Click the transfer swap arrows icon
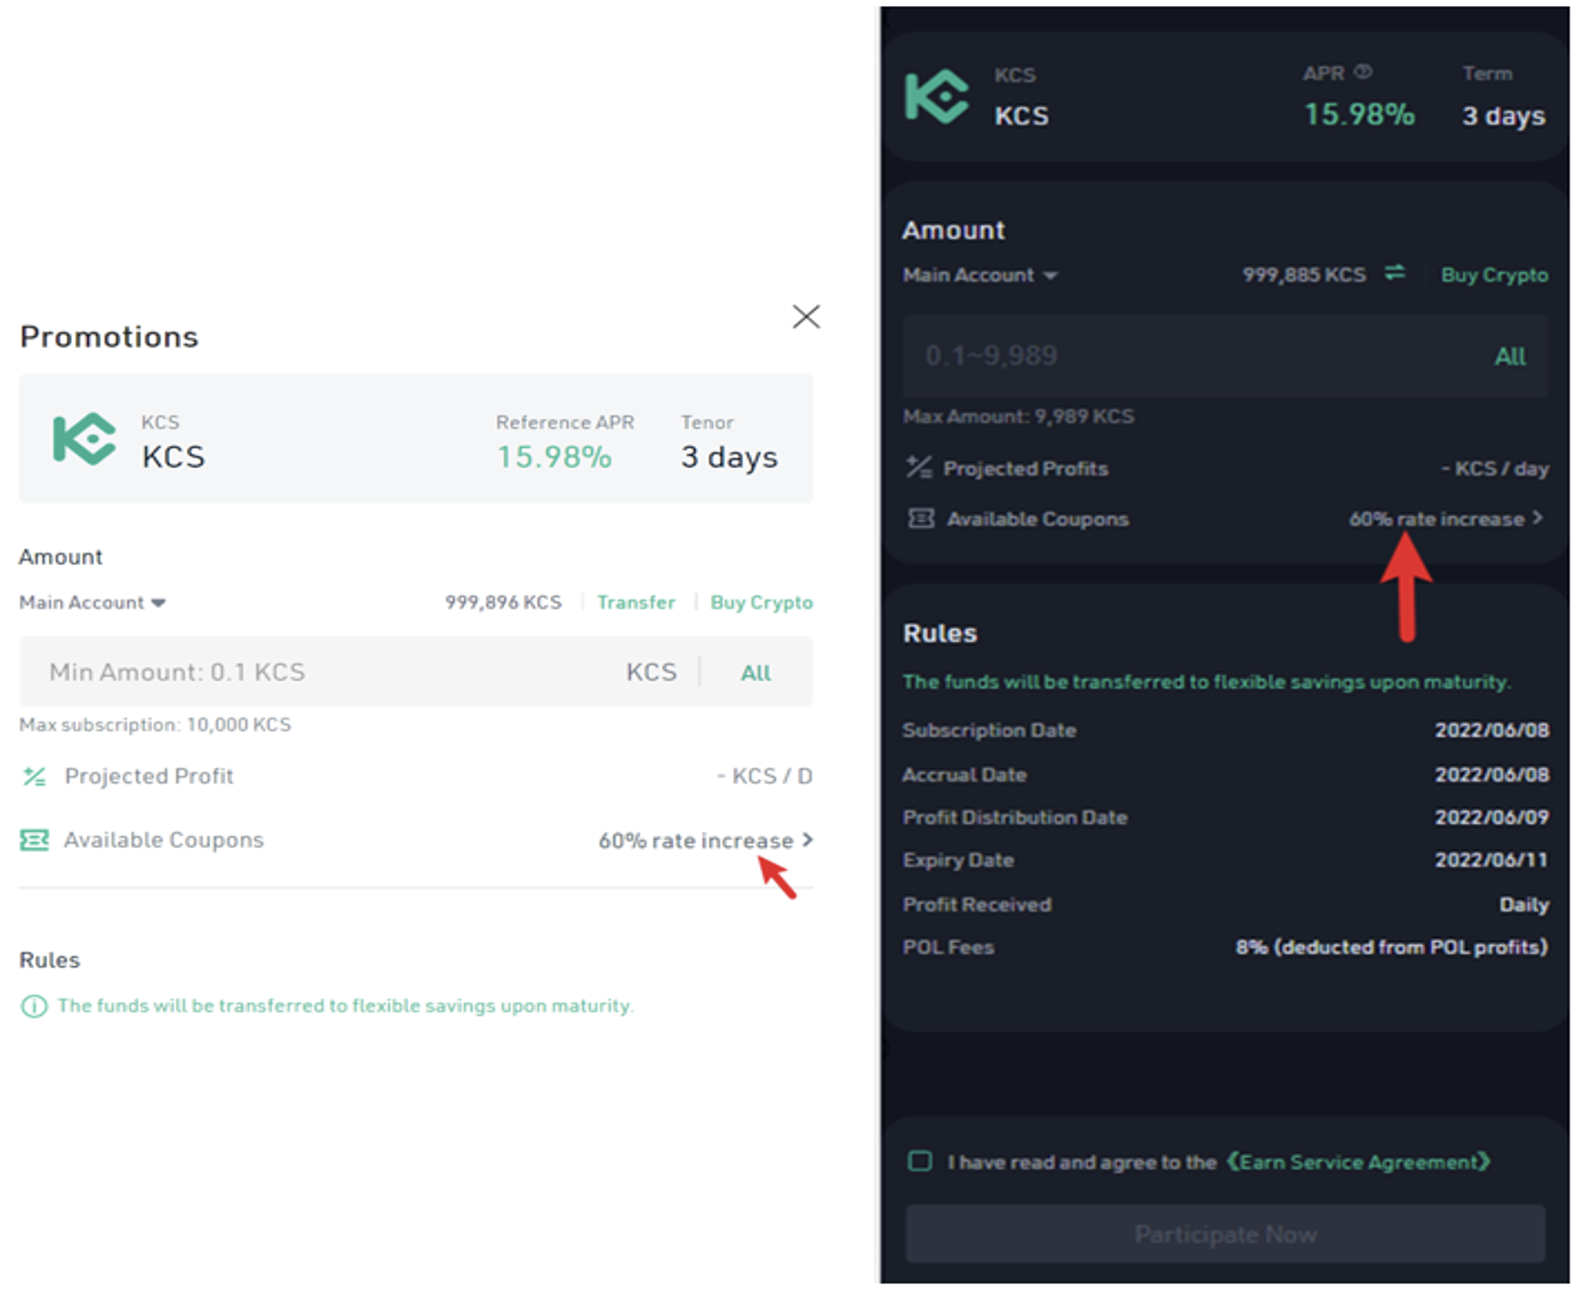The height and width of the screenshot is (1290, 1576). [1394, 273]
